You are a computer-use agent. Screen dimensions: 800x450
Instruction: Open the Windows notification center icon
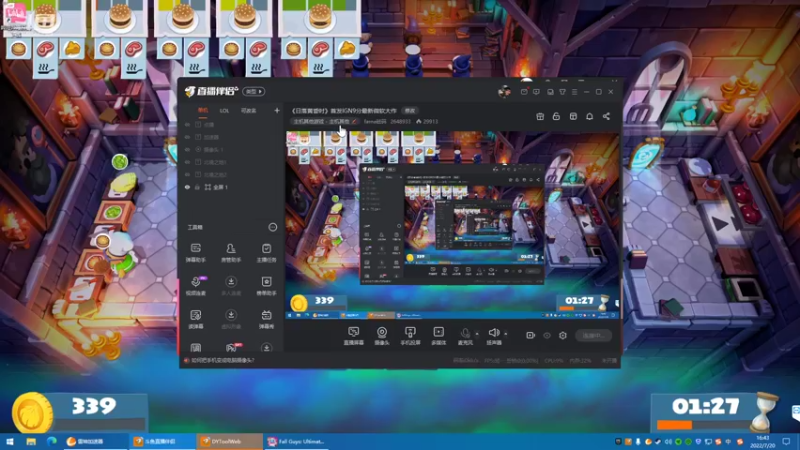tap(786, 441)
